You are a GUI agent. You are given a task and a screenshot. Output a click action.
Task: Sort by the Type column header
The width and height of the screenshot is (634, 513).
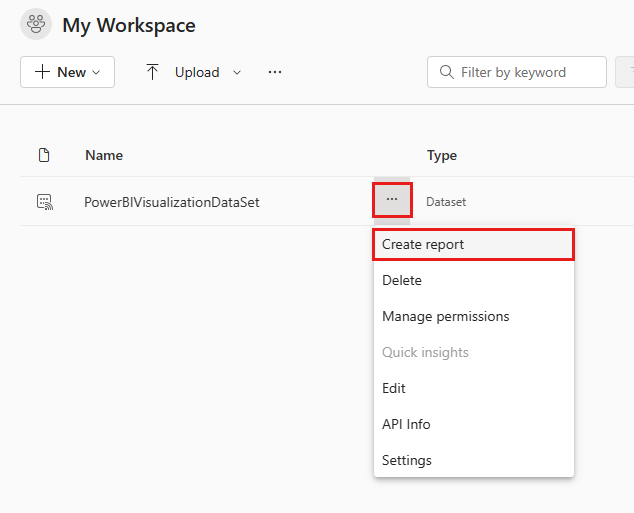click(441, 155)
